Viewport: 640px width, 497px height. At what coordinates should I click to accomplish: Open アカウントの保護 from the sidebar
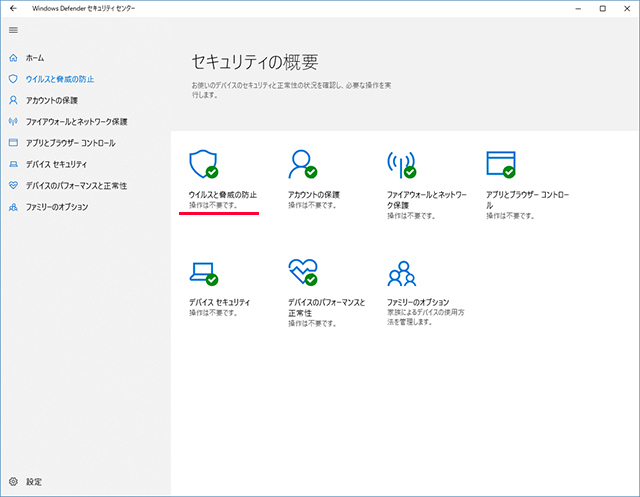pos(51,100)
